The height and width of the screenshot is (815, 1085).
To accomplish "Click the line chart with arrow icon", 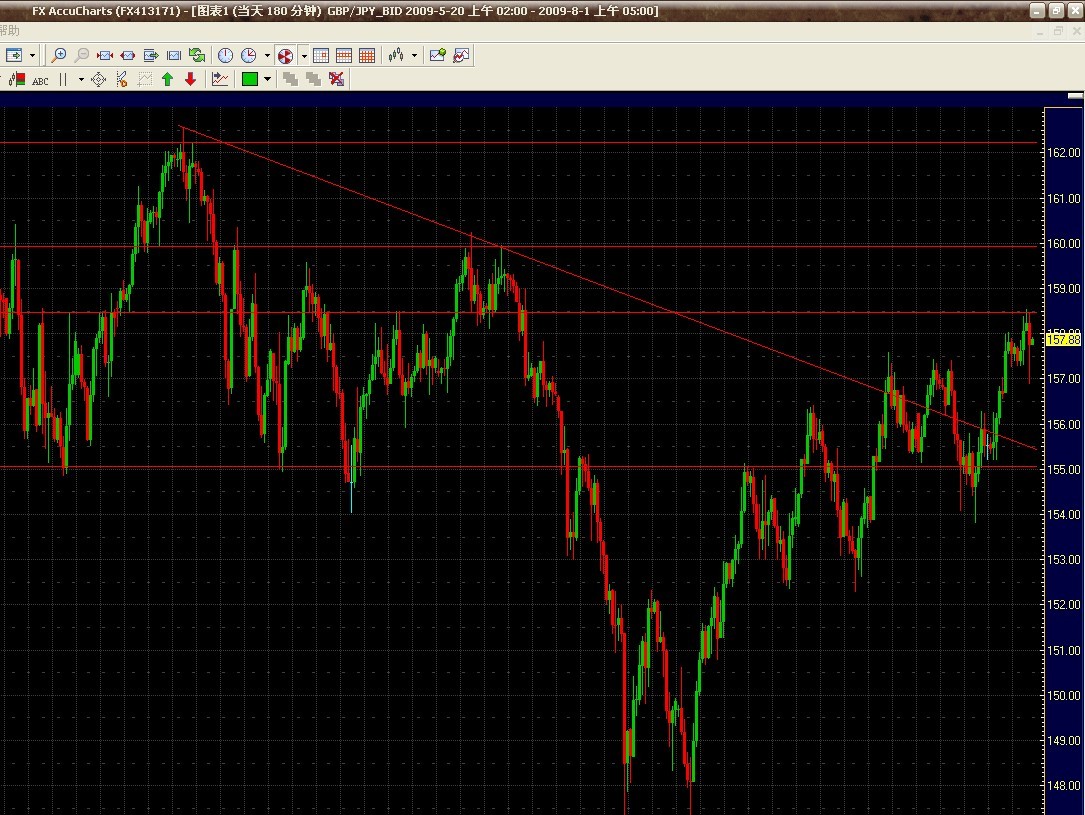I will click(220, 80).
